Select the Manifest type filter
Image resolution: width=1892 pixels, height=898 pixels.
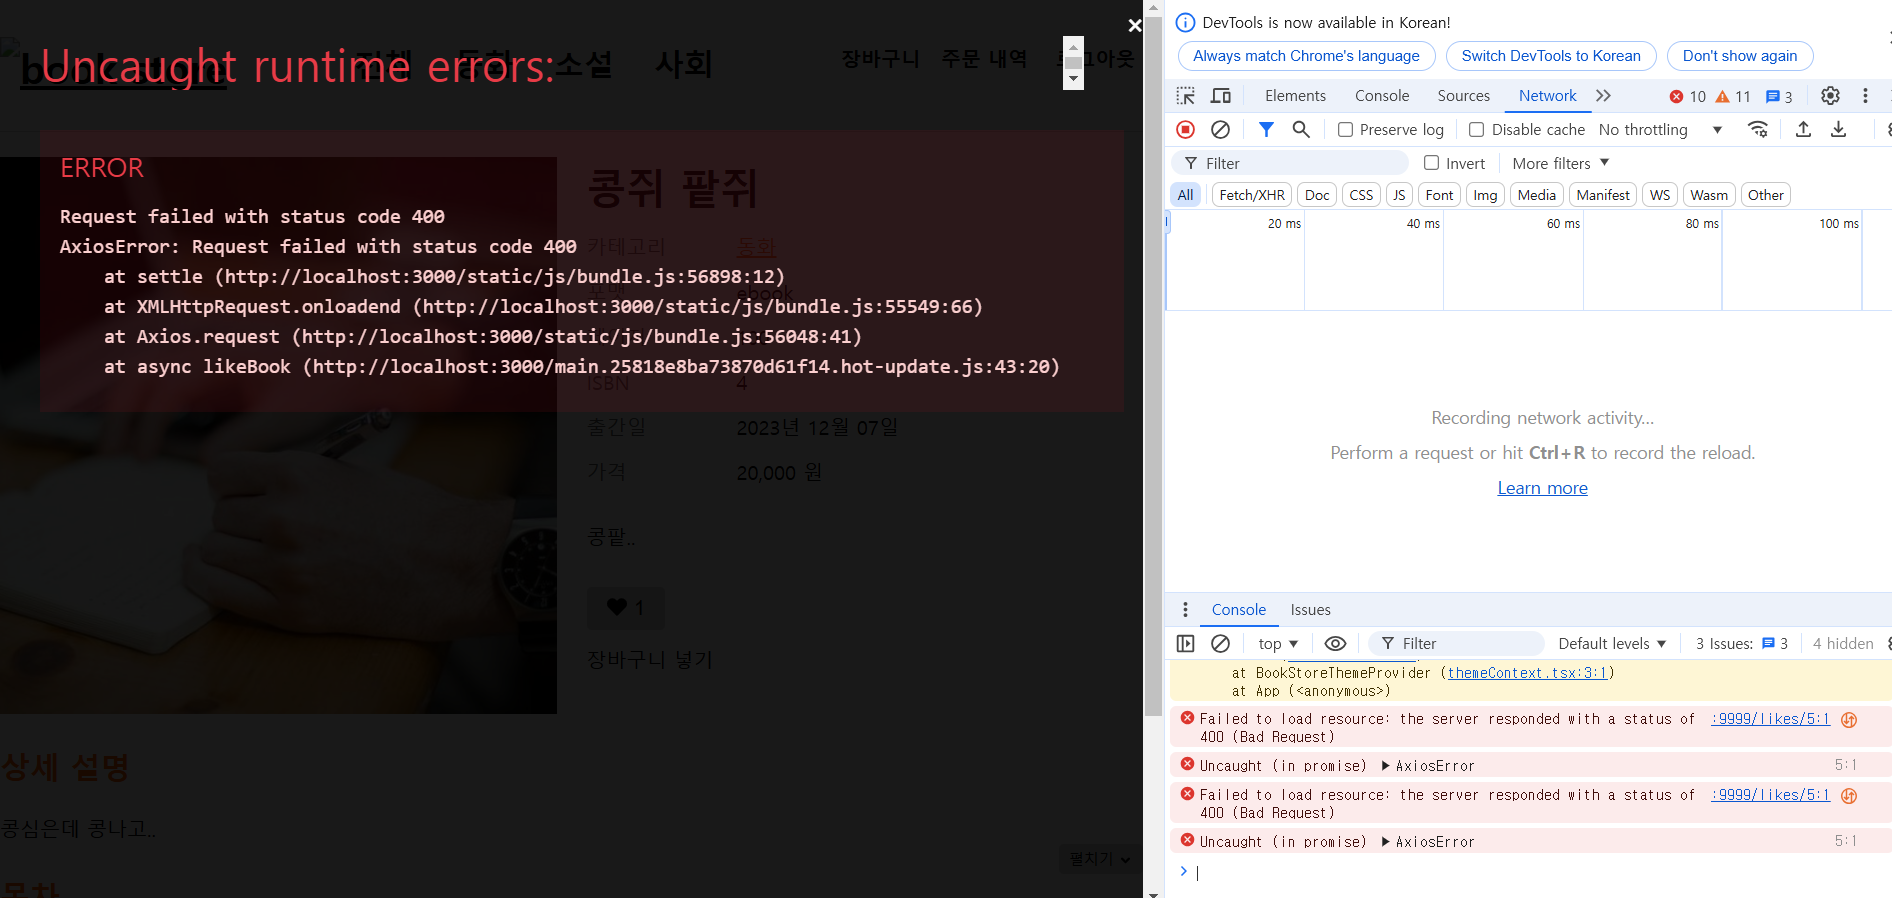point(1603,195)
